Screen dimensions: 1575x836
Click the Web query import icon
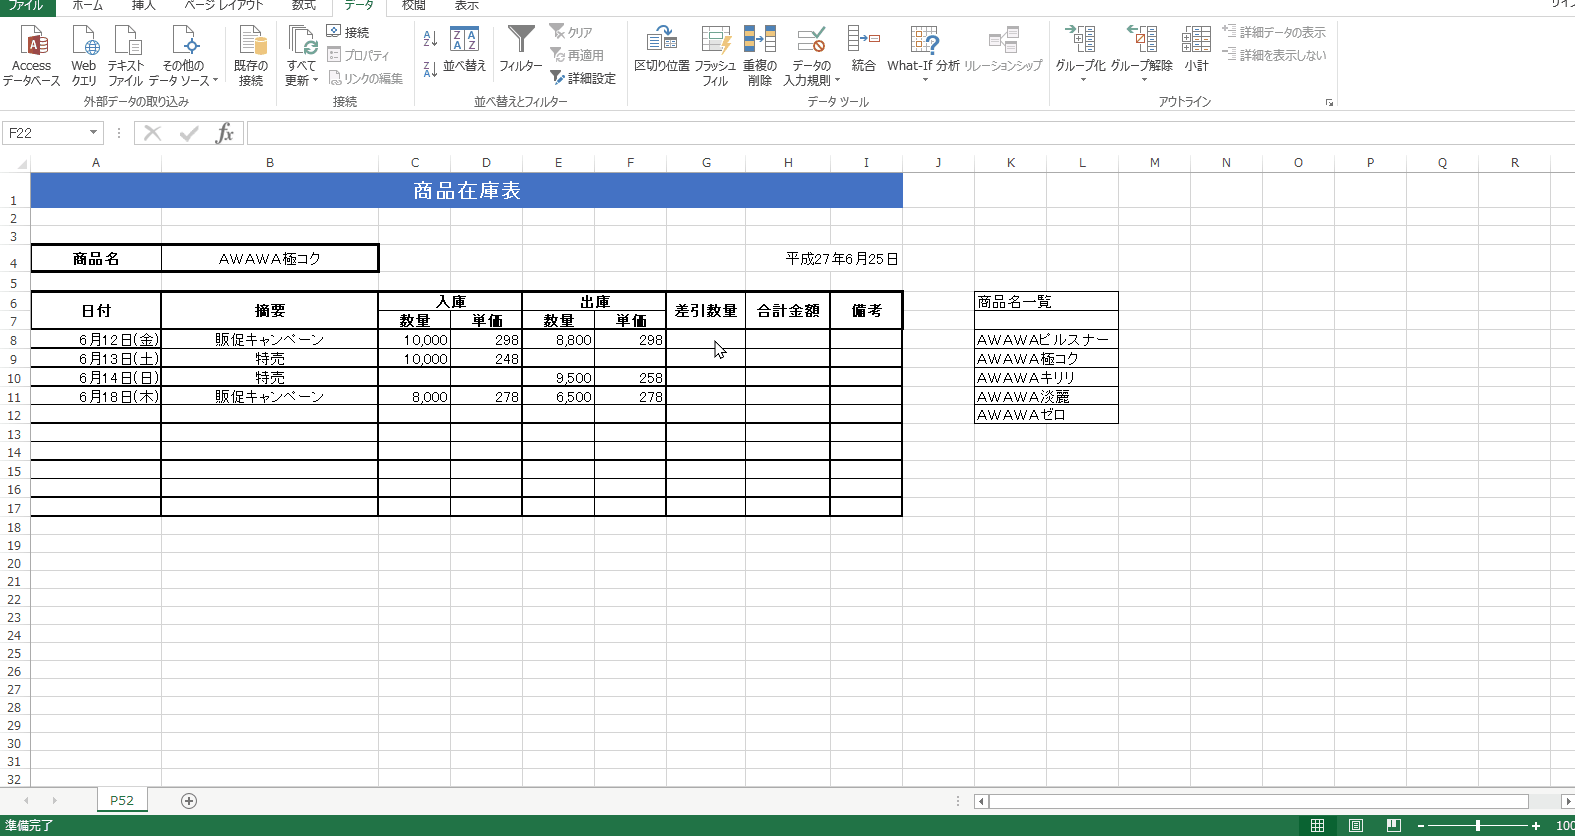(85, 43)
